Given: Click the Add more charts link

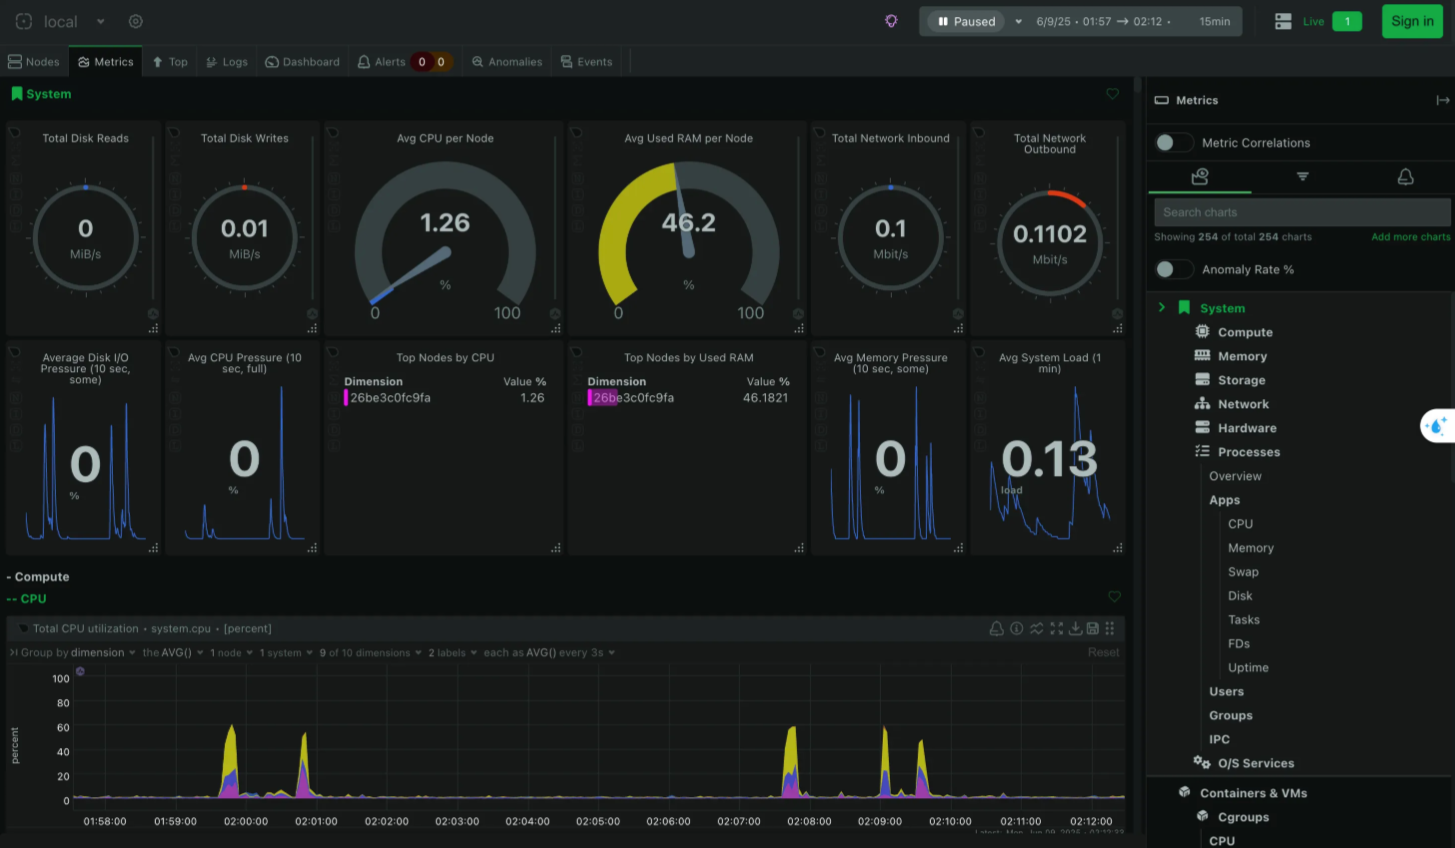Looking at the screenshot, I should pos(1410,237).
